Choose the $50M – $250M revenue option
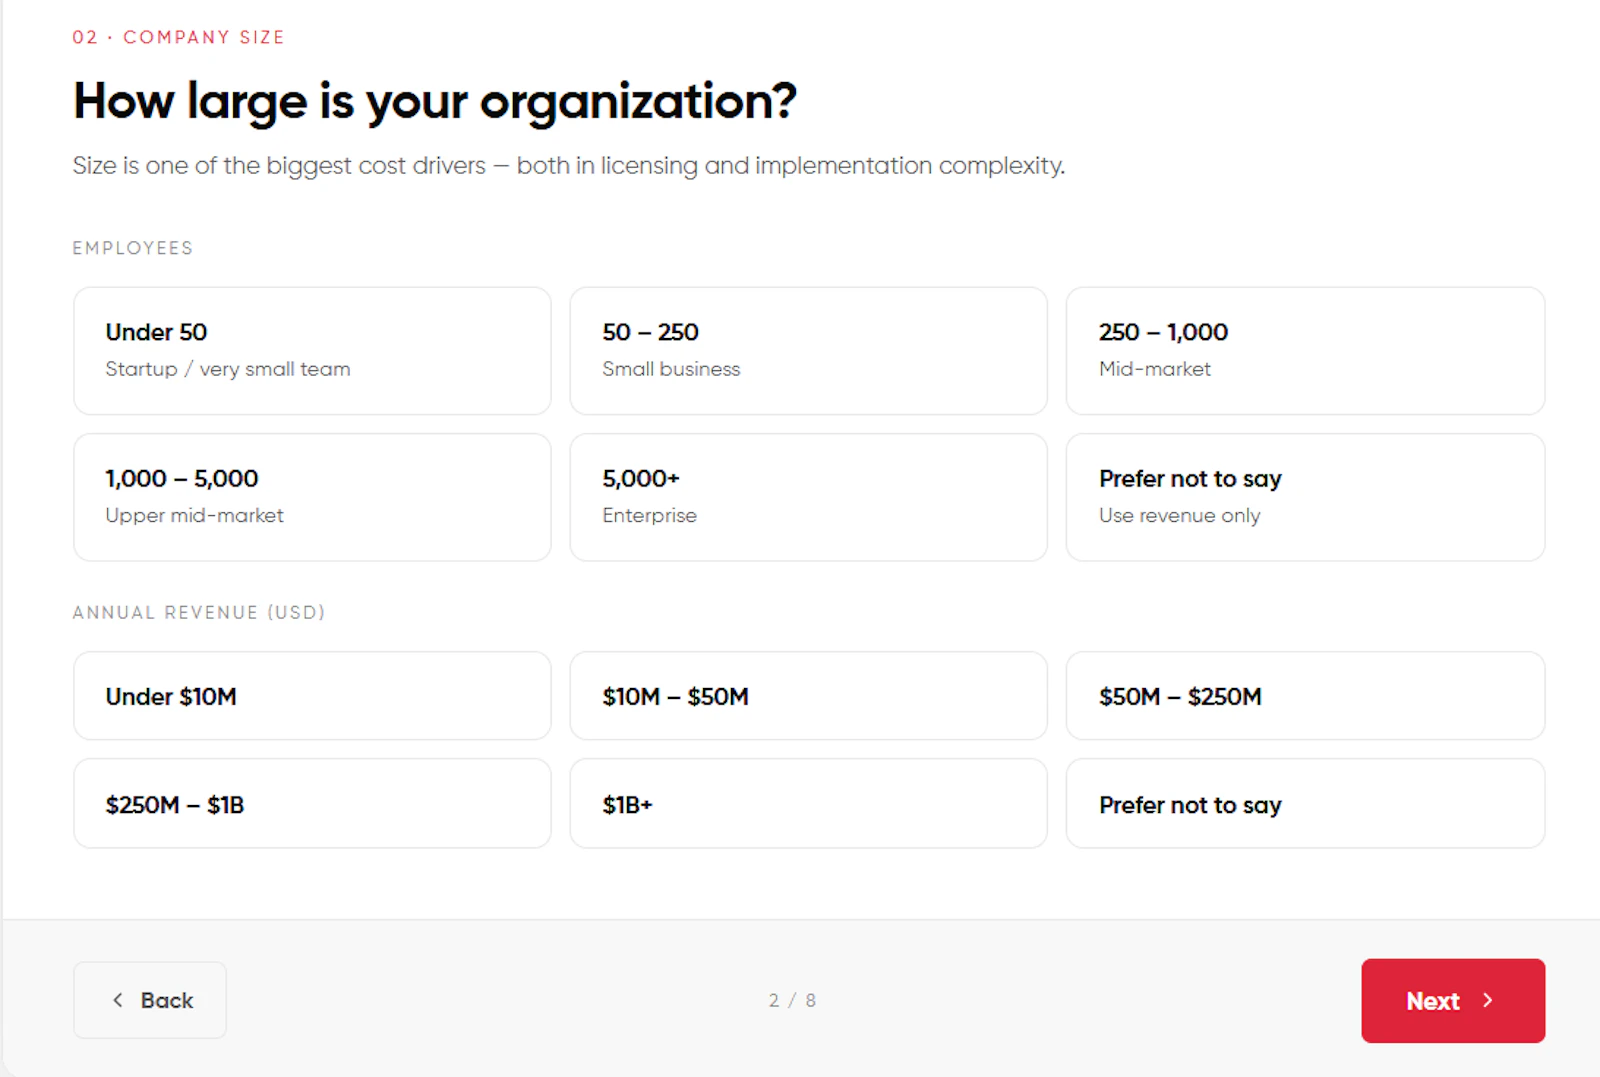 (1305, 696)
